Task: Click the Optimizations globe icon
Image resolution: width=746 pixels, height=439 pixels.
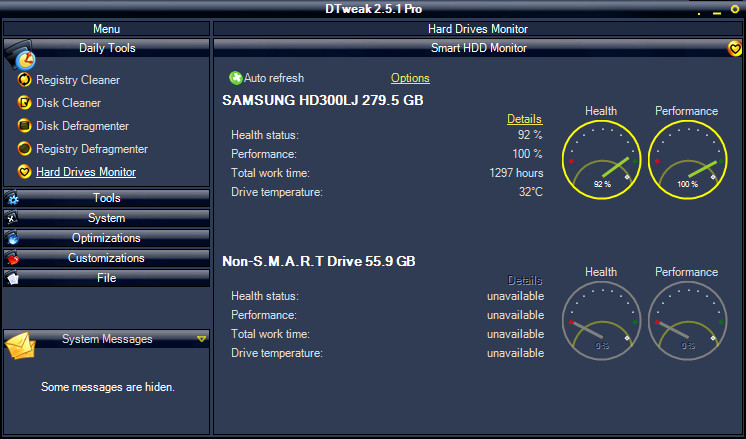Action: (x=12, y=238)
